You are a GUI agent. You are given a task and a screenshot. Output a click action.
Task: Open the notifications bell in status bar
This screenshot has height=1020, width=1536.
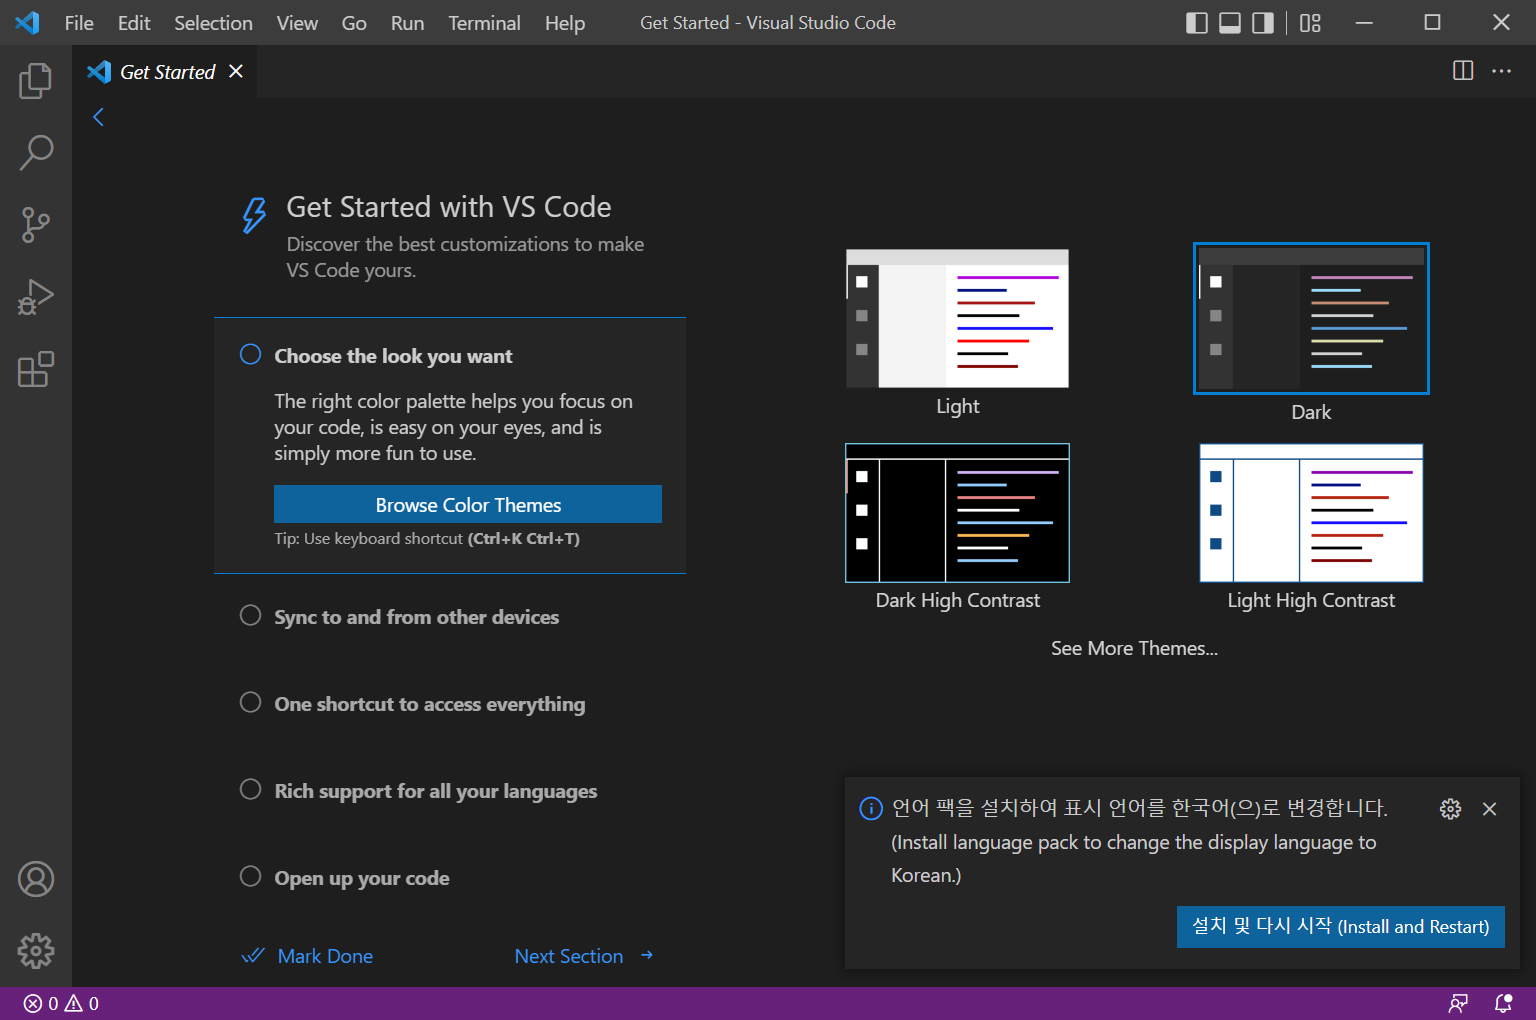[x=1503, y=1003]
